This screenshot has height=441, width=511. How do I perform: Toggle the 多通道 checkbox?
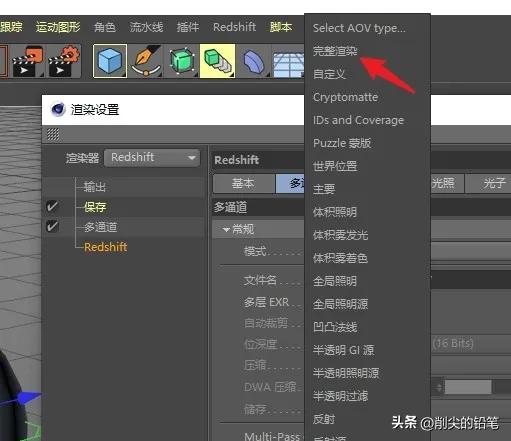[x=52, y=227]
